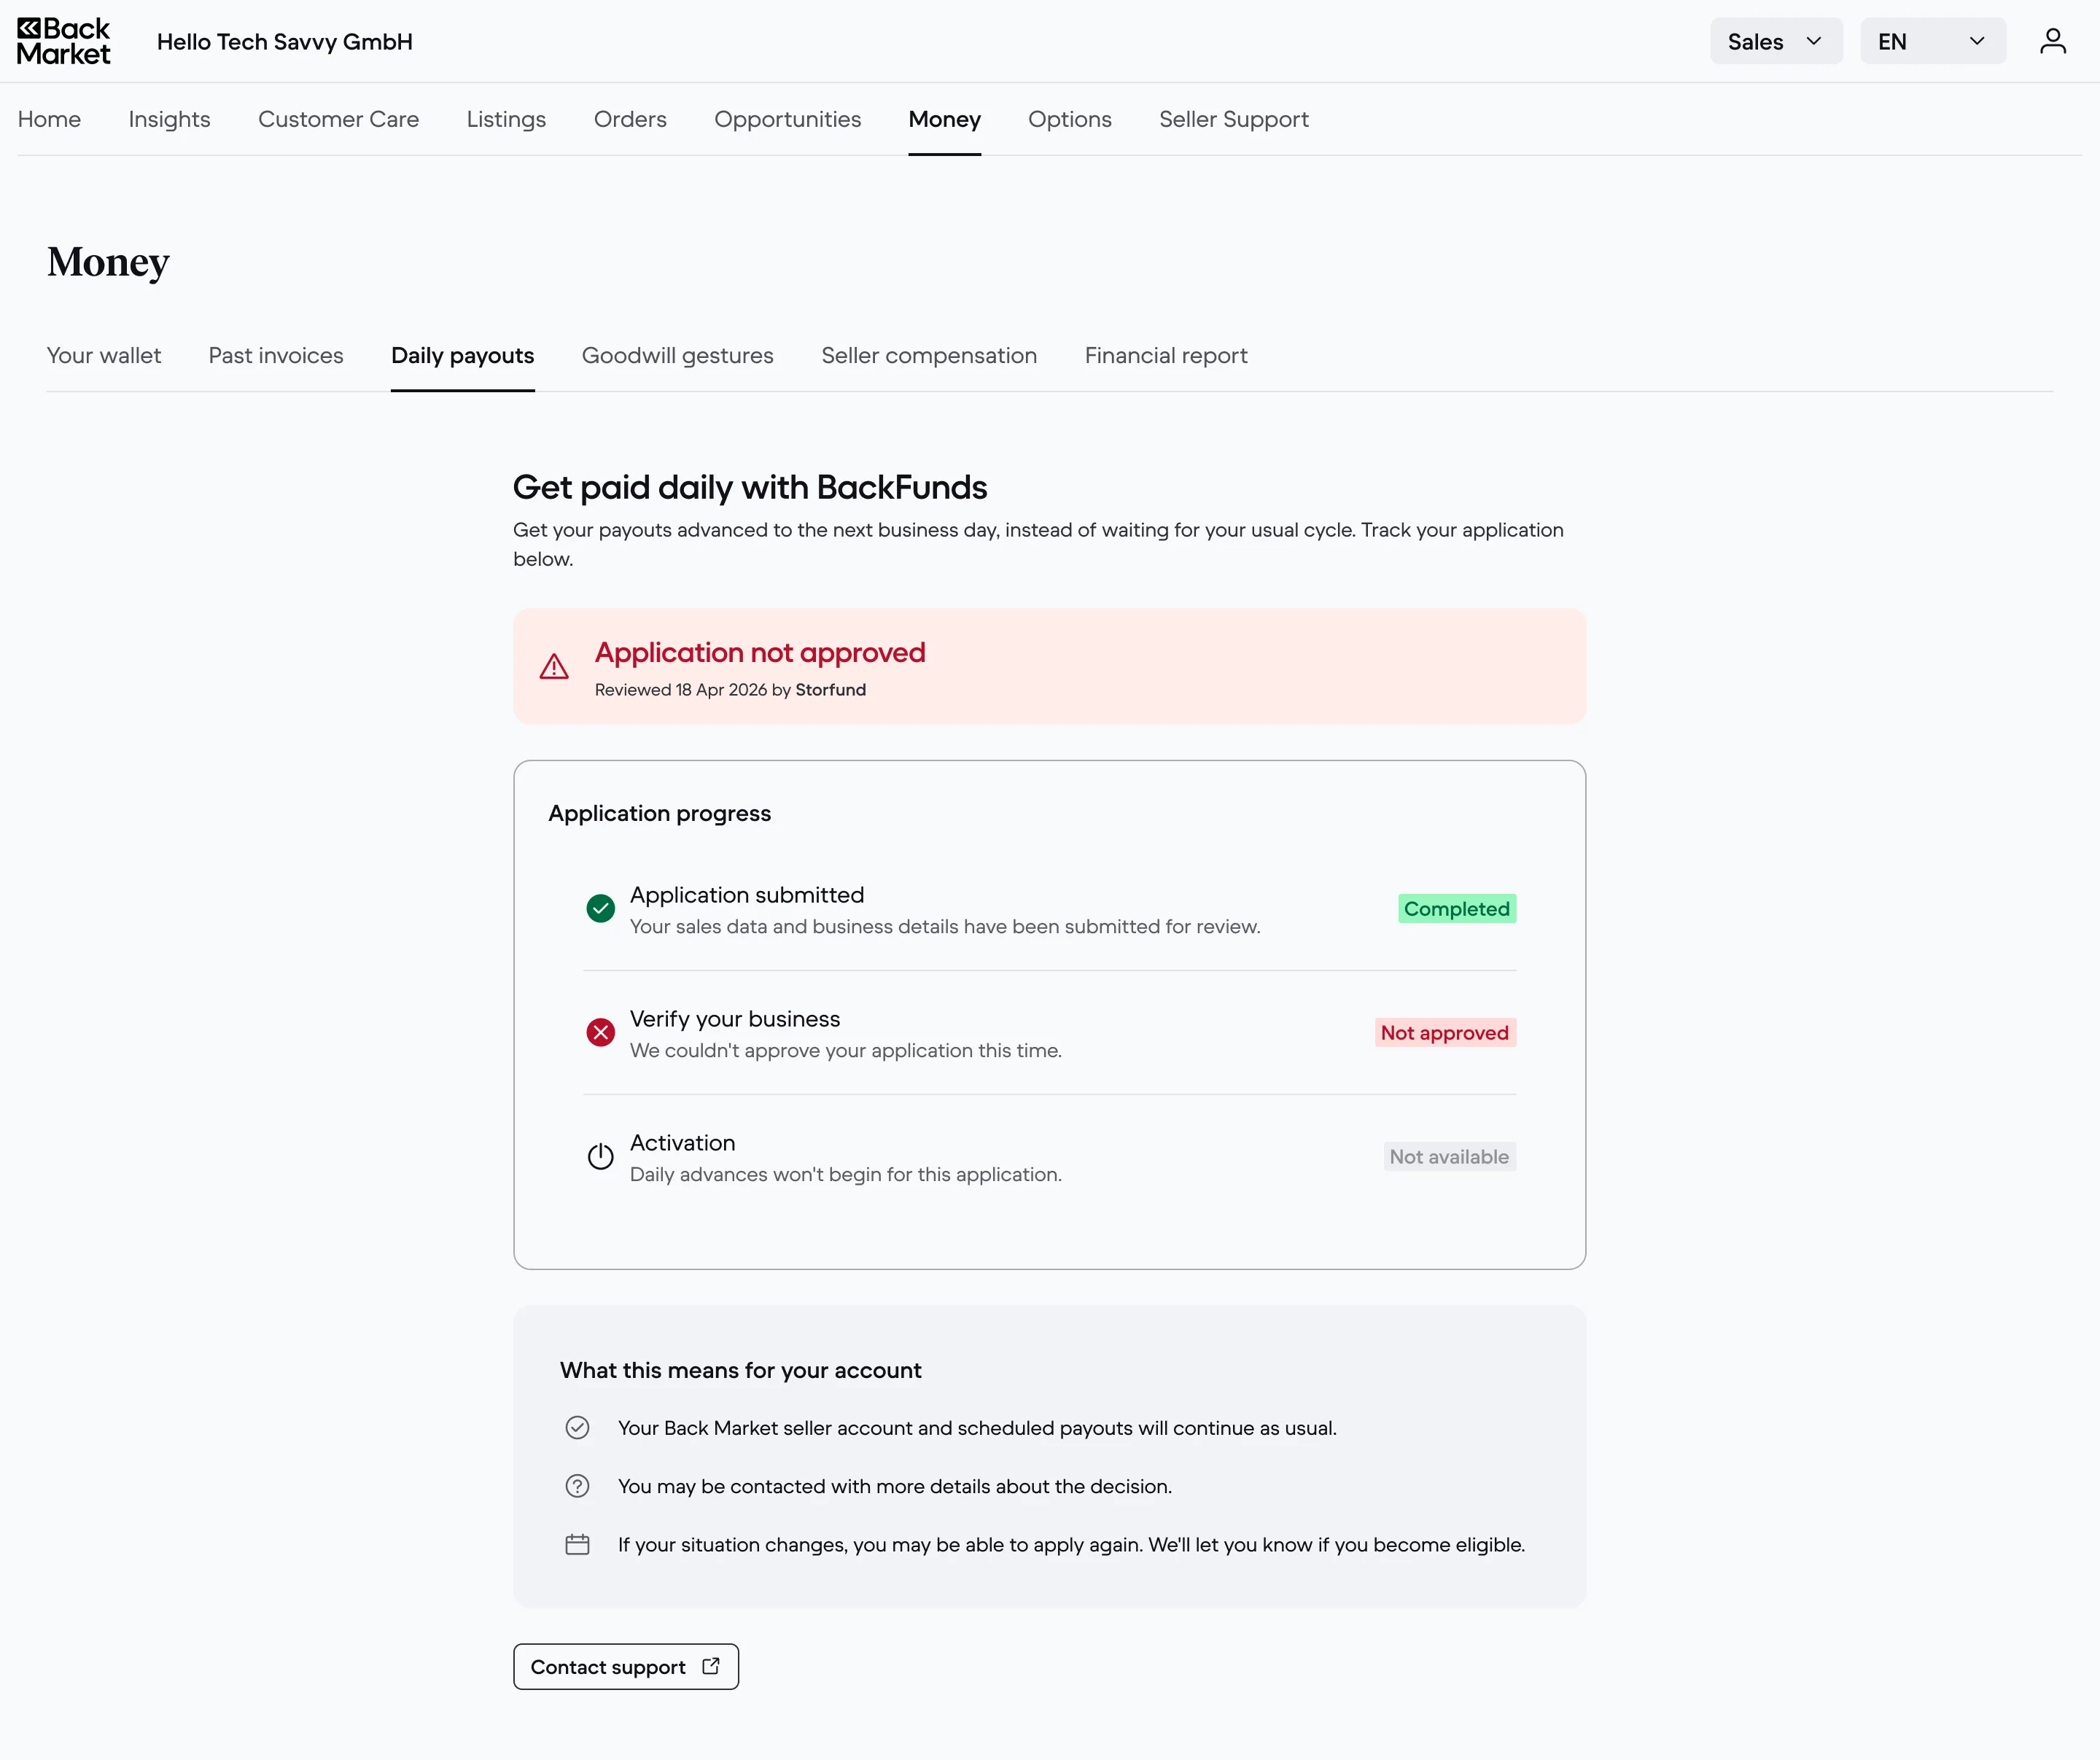Open the Sales dropdown
Image resolution: width=2100 pixels, height=1760 pixels.
point(1776,41)
